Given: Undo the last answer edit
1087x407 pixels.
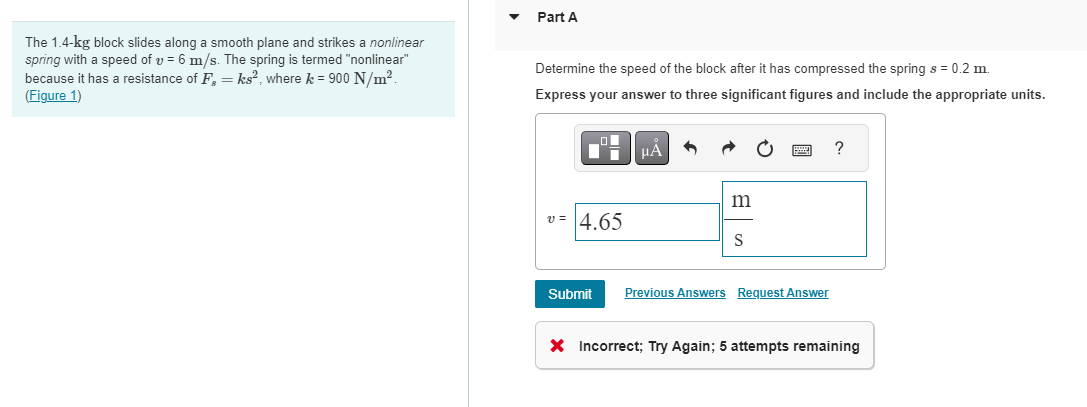Looking at the screenshot, I should pos(690,148).
